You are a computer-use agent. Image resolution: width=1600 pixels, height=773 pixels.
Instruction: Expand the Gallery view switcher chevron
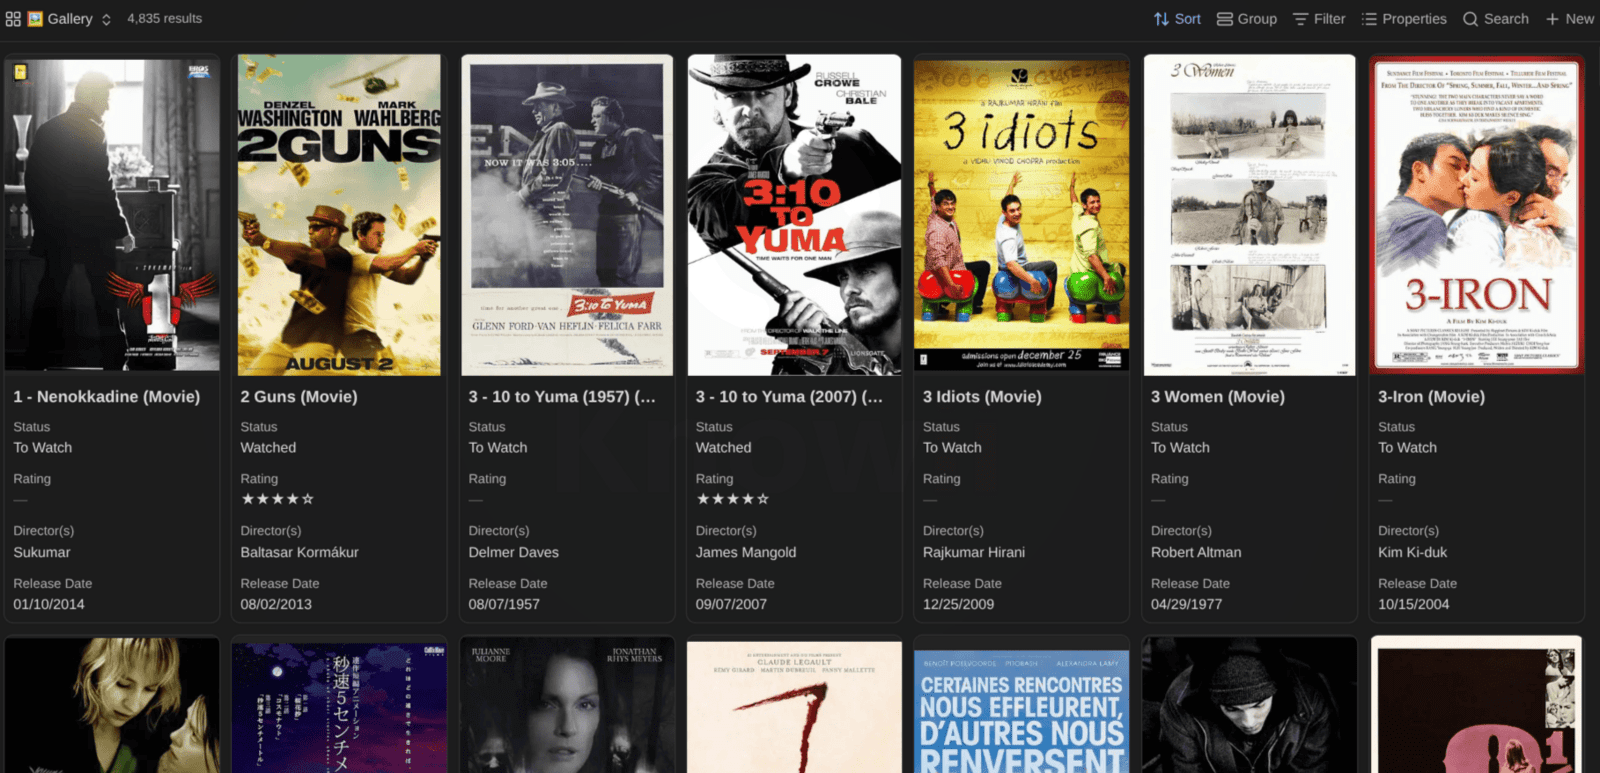106,19
